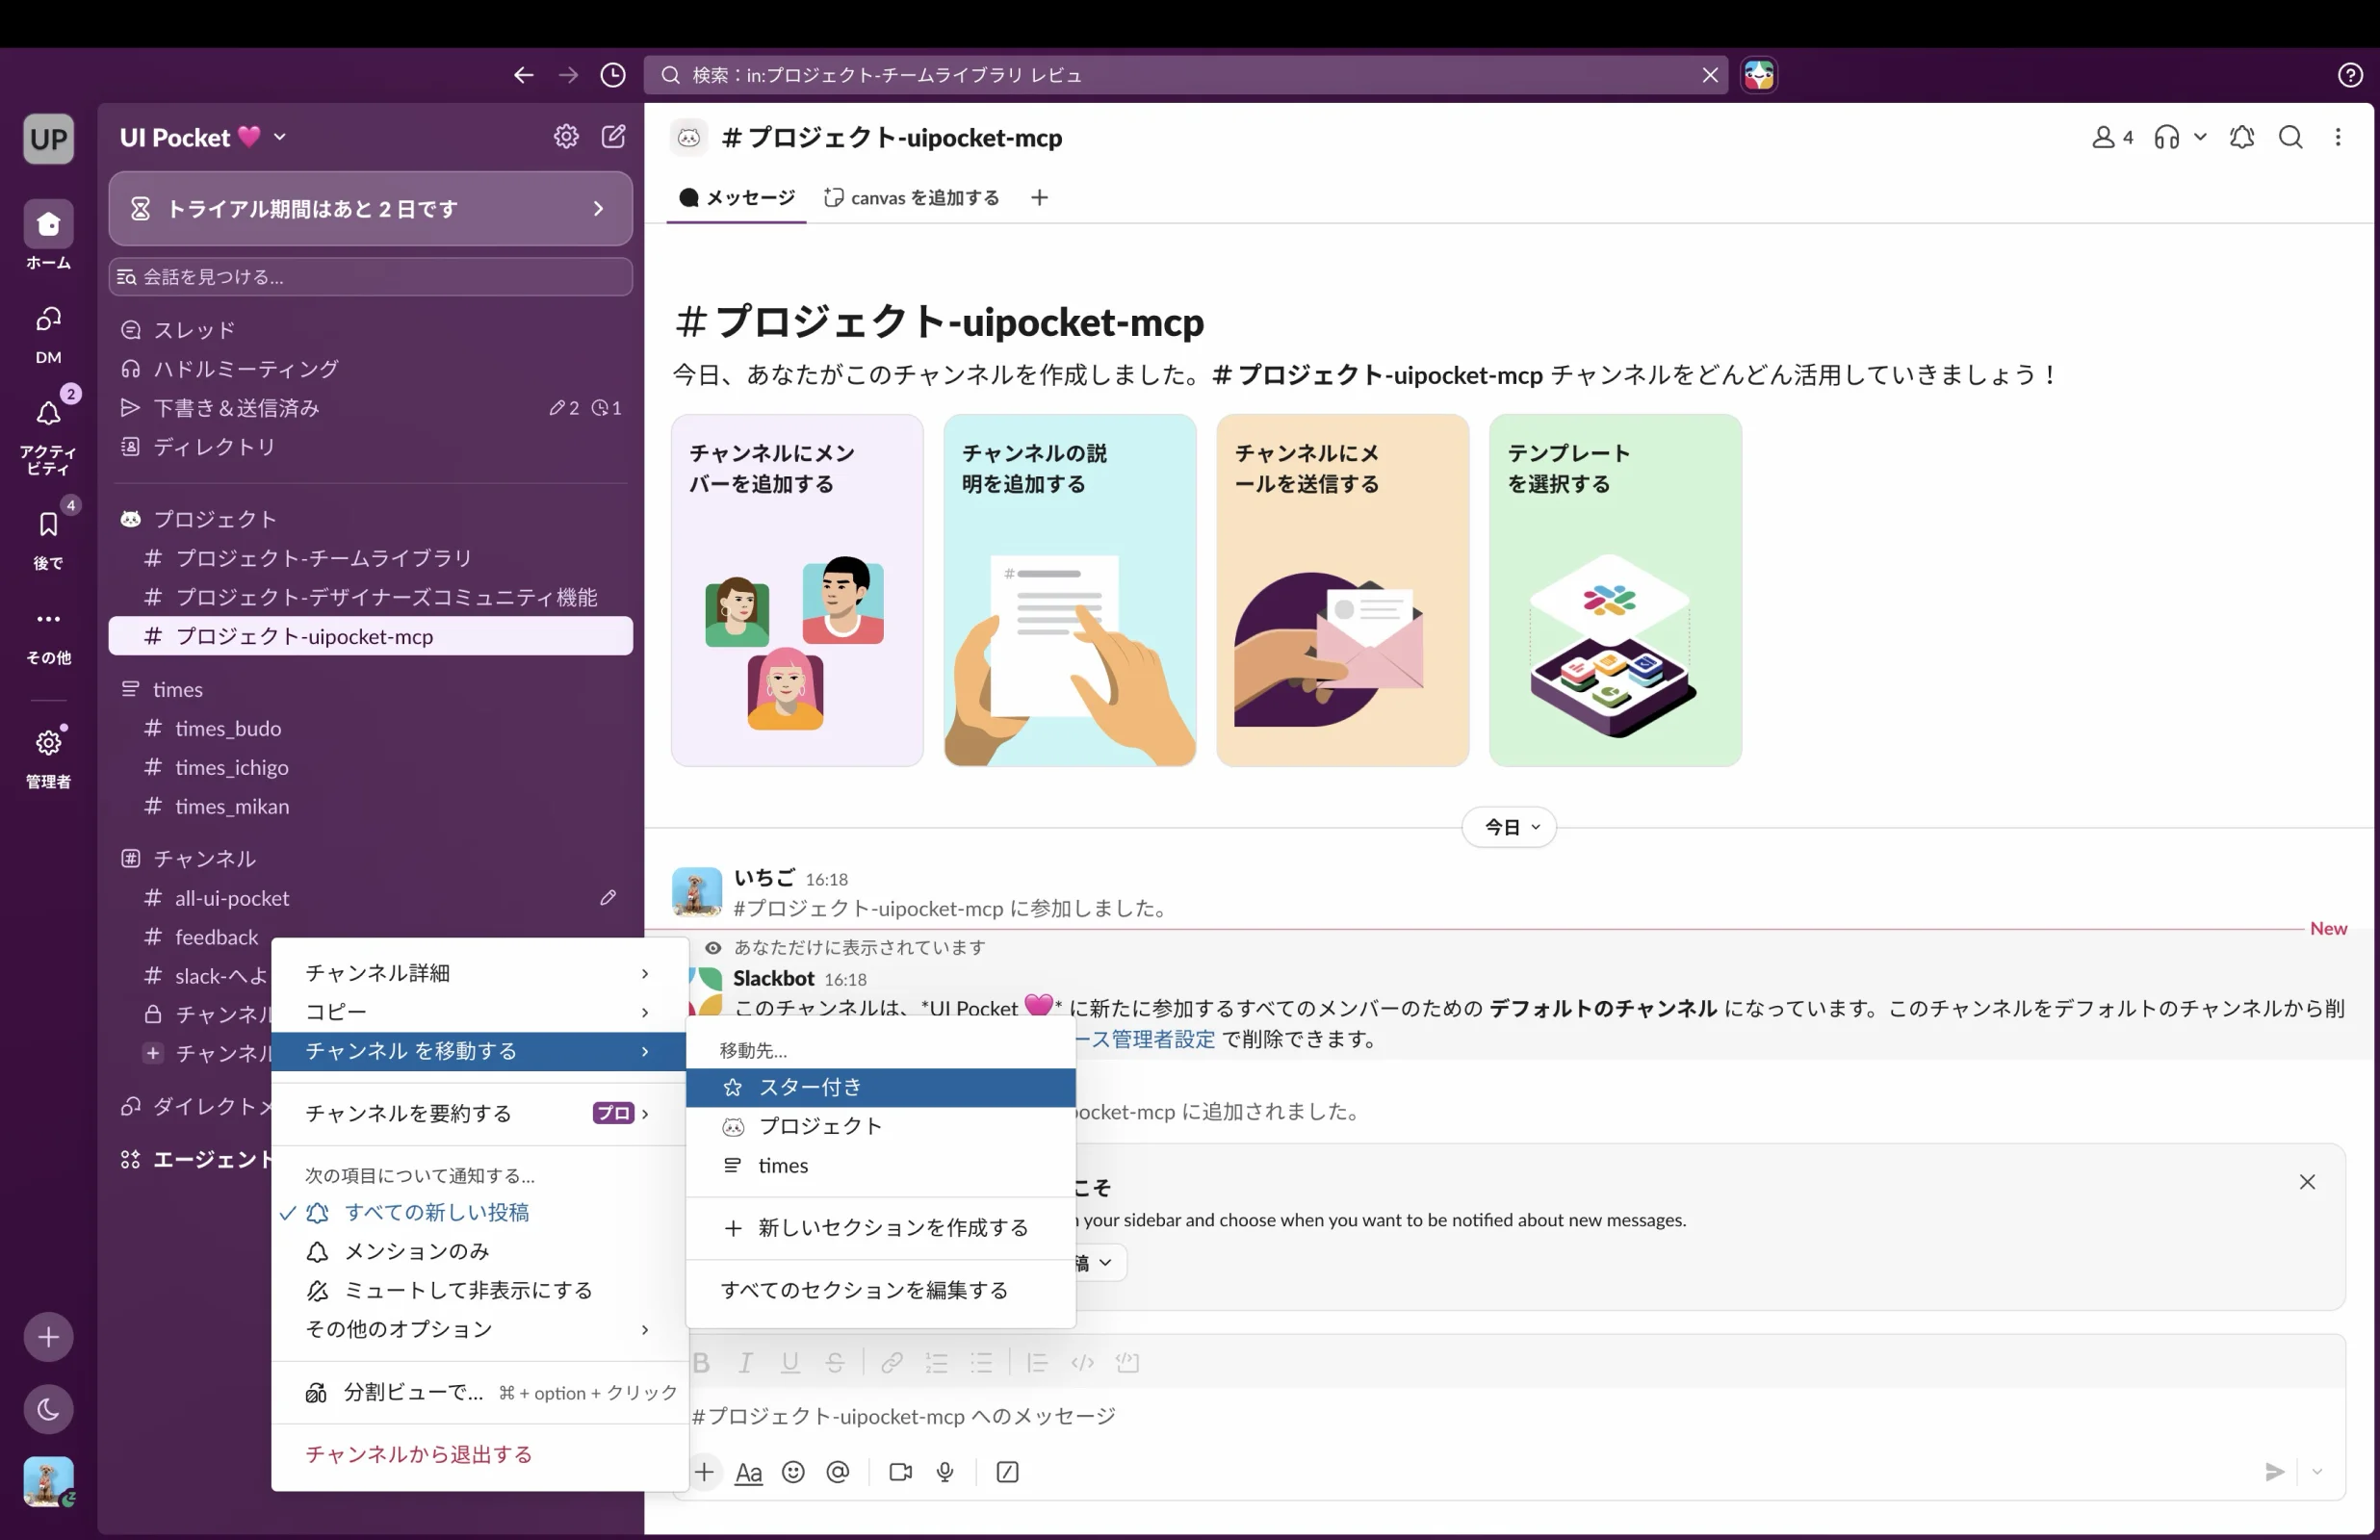
Task: Move channel to スター付き section
Action: pyautogui.click(x=880, y=1087)
